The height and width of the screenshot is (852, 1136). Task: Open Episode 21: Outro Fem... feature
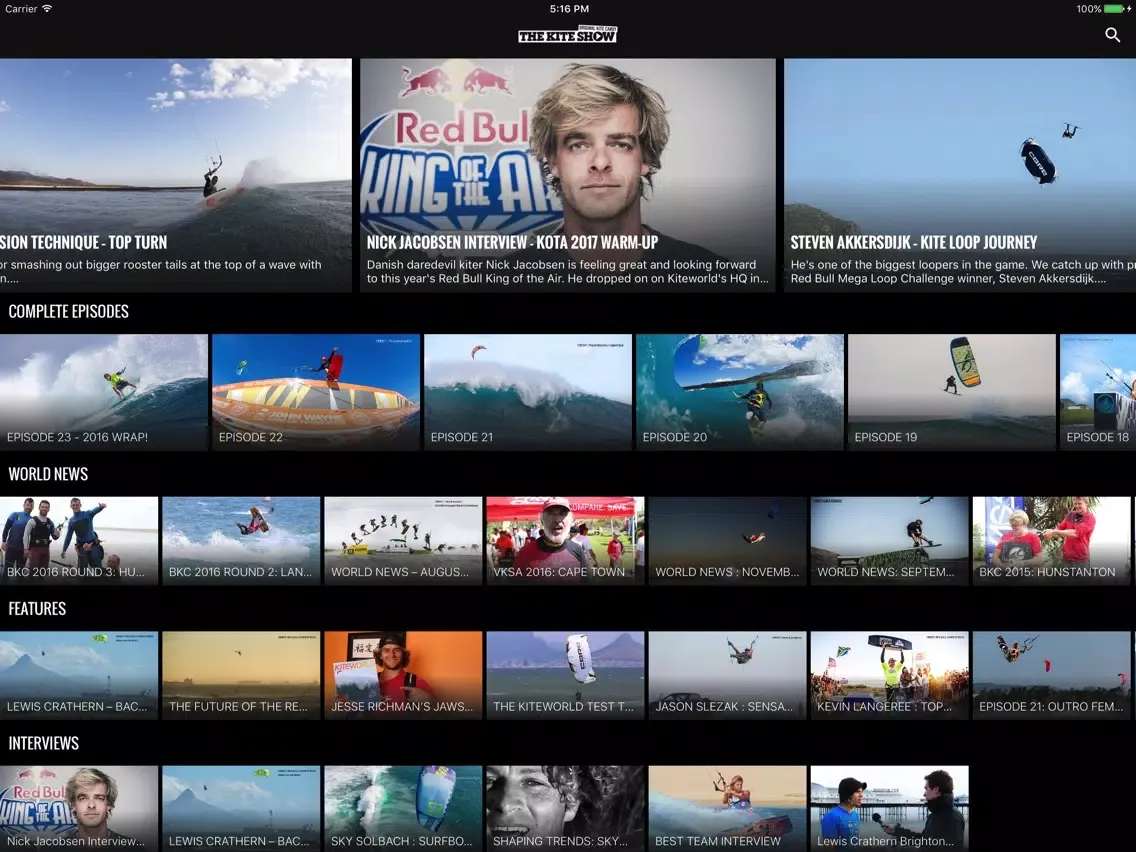[x=1051, y=675]
